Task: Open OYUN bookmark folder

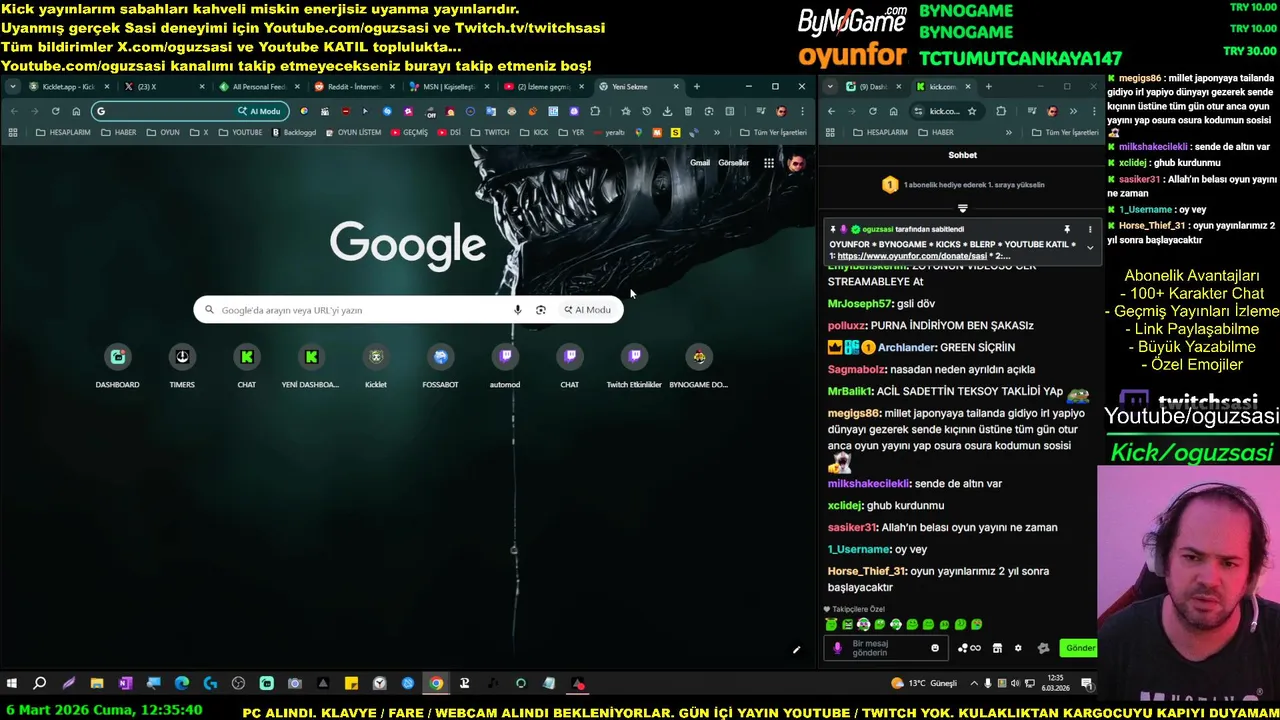Action: coord(163,132)
